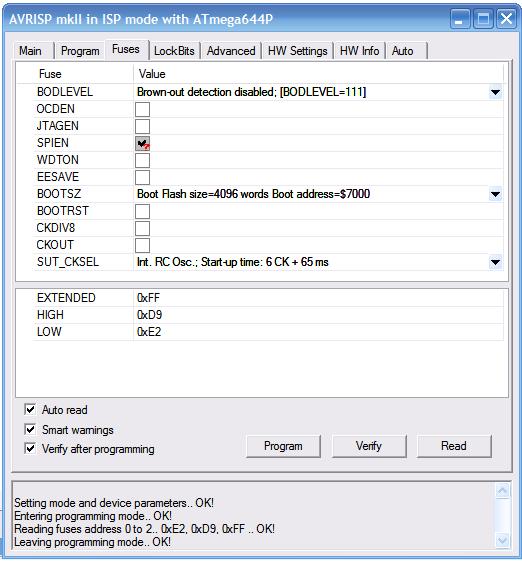Open the Auto tab

[403, 51]
